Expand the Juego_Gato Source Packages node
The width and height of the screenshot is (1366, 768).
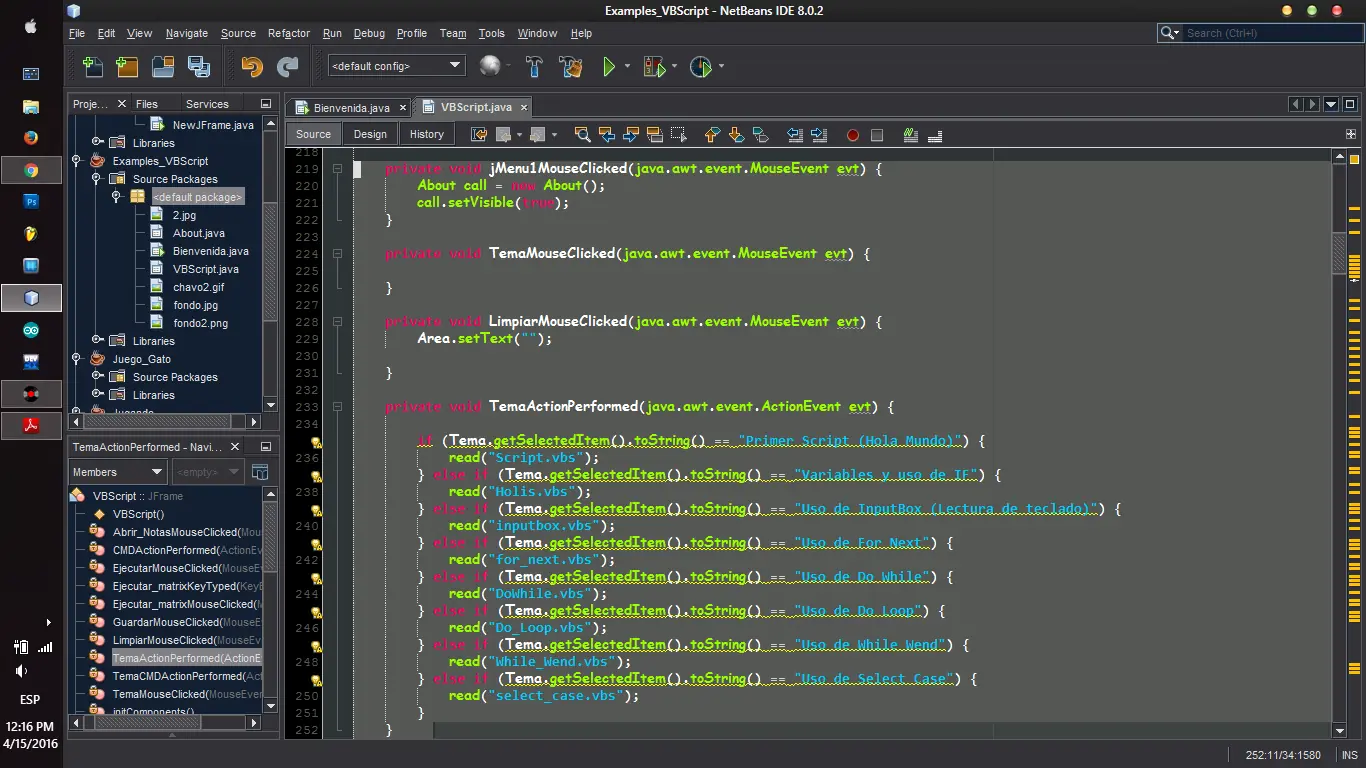click(97, 377)
